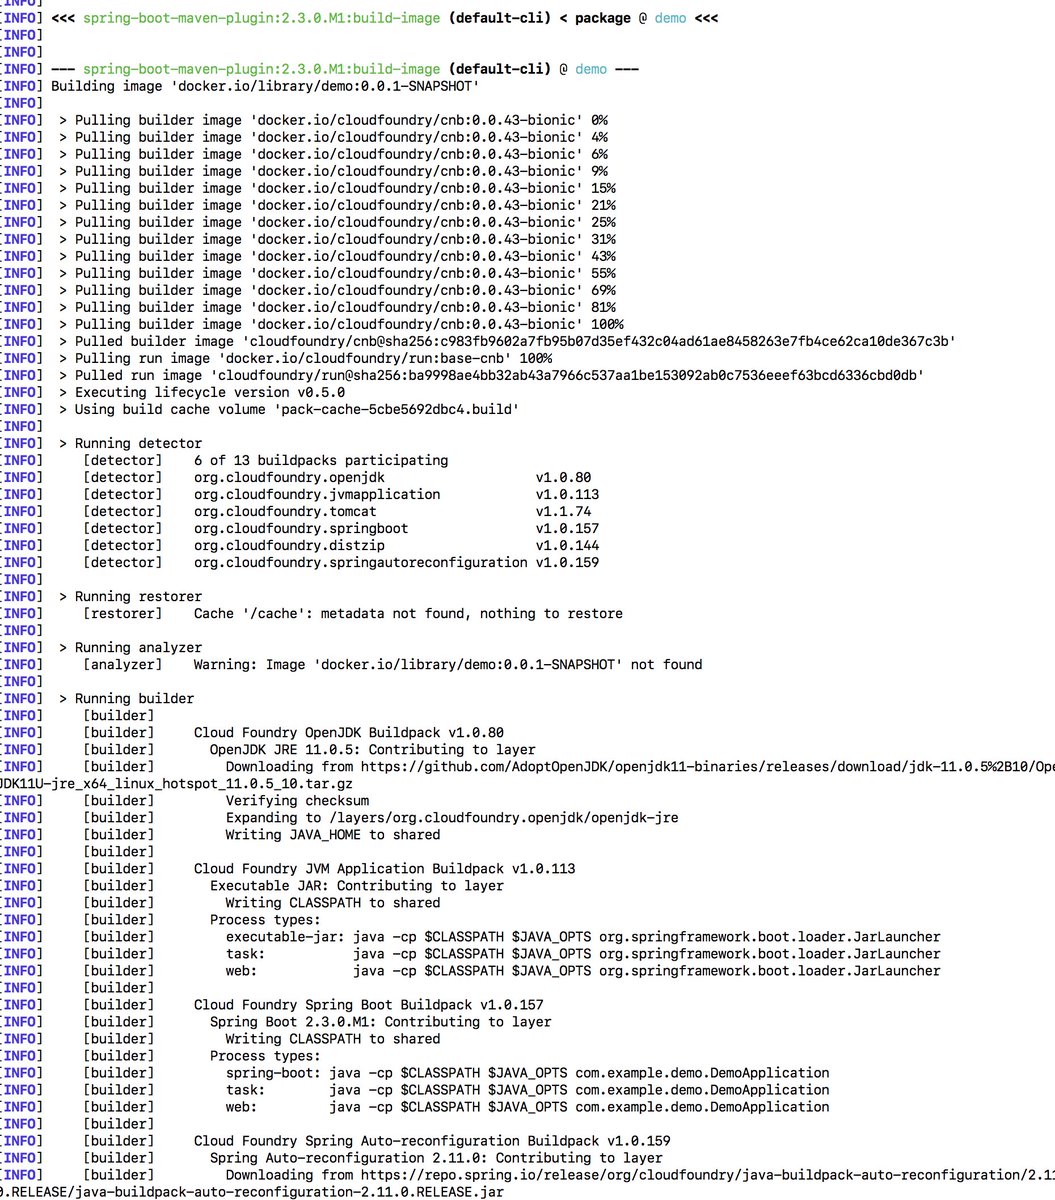Click the 'task:' JarLauncher process line
The height and width of the screenshot is (1200, 1055).
(583, 953)
